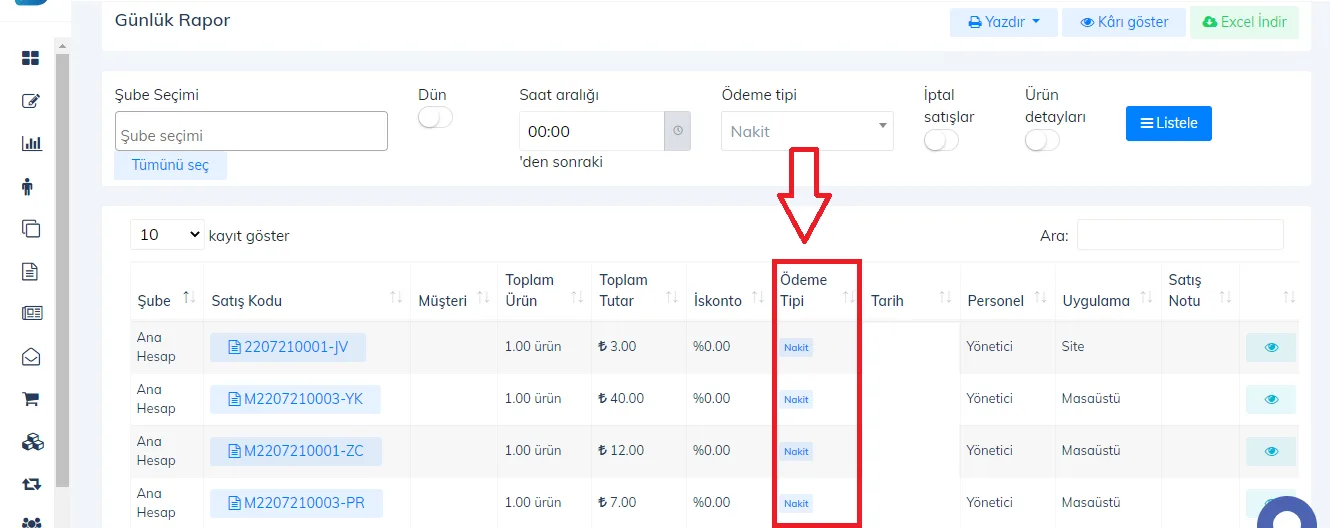
Task: Click the Nakit badge in M2207210001-ZC row
Action: pyautogui.click(x=797, y=451)
